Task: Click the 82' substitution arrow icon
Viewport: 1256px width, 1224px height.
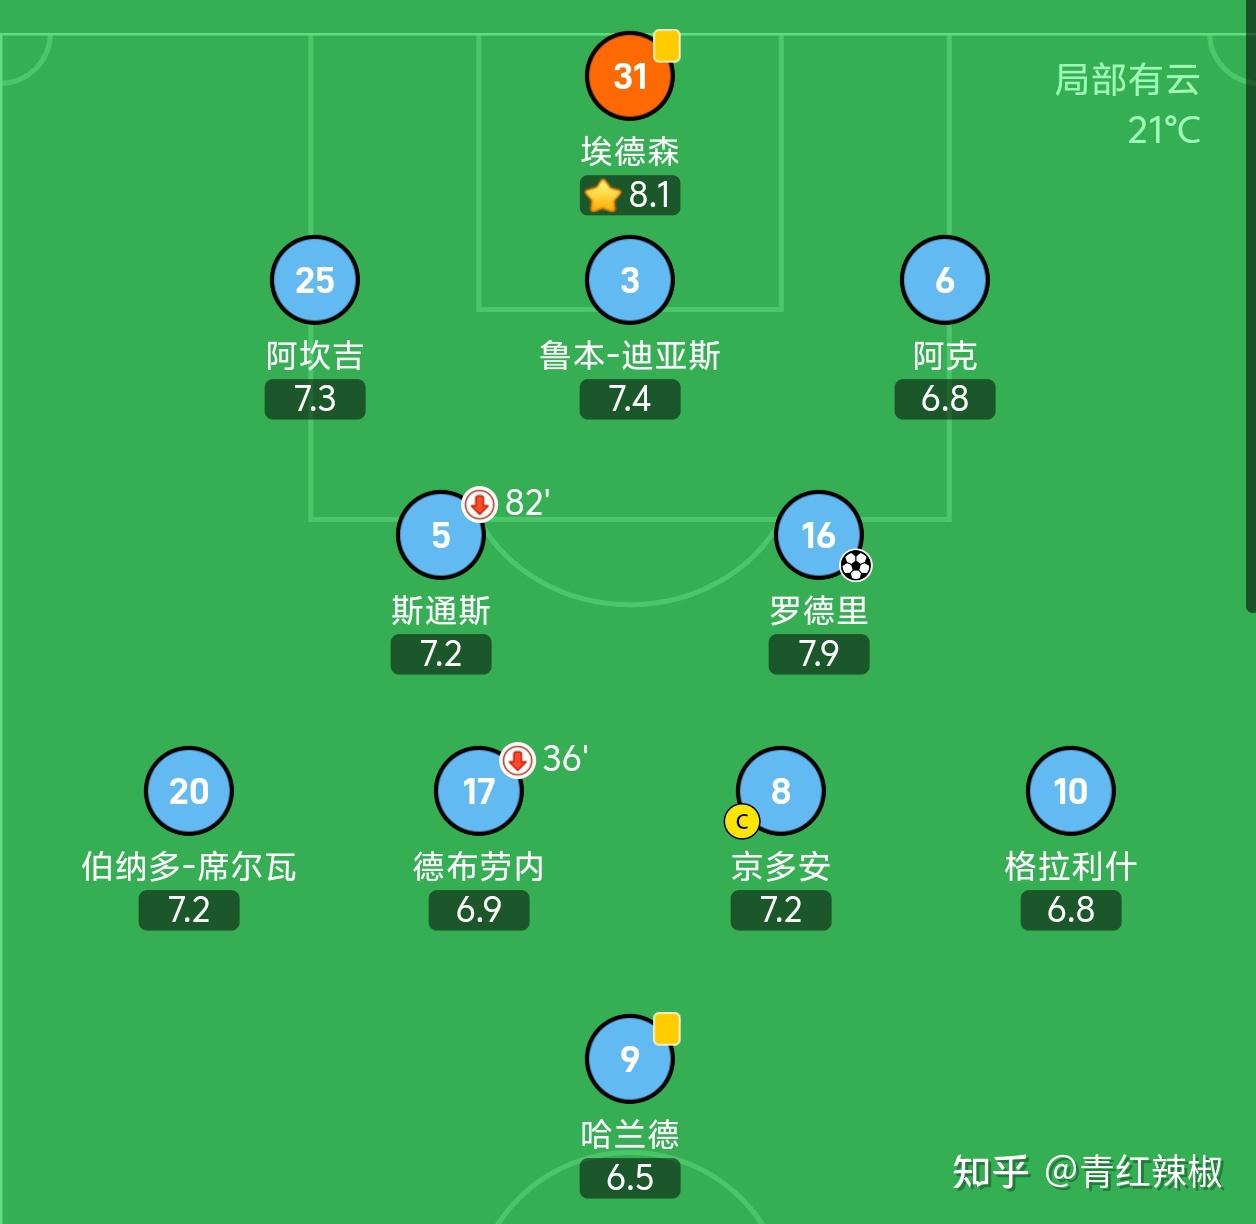Action: point(480,503)
